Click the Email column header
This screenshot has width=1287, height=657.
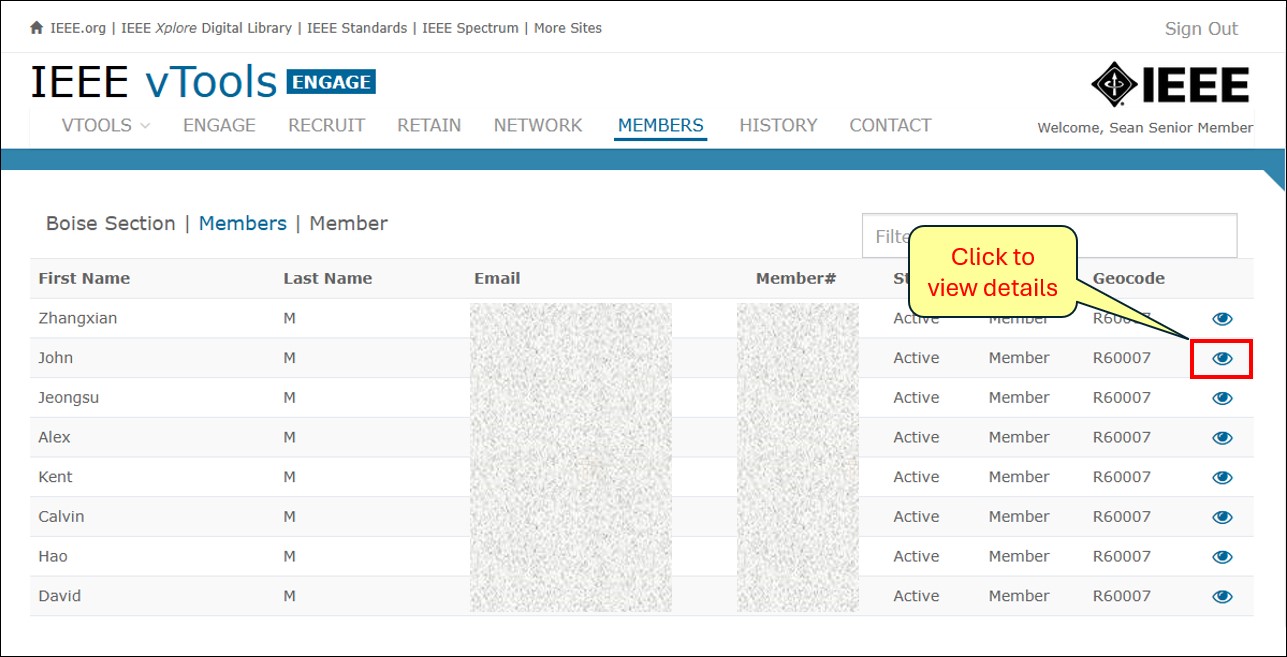[497, 278]
